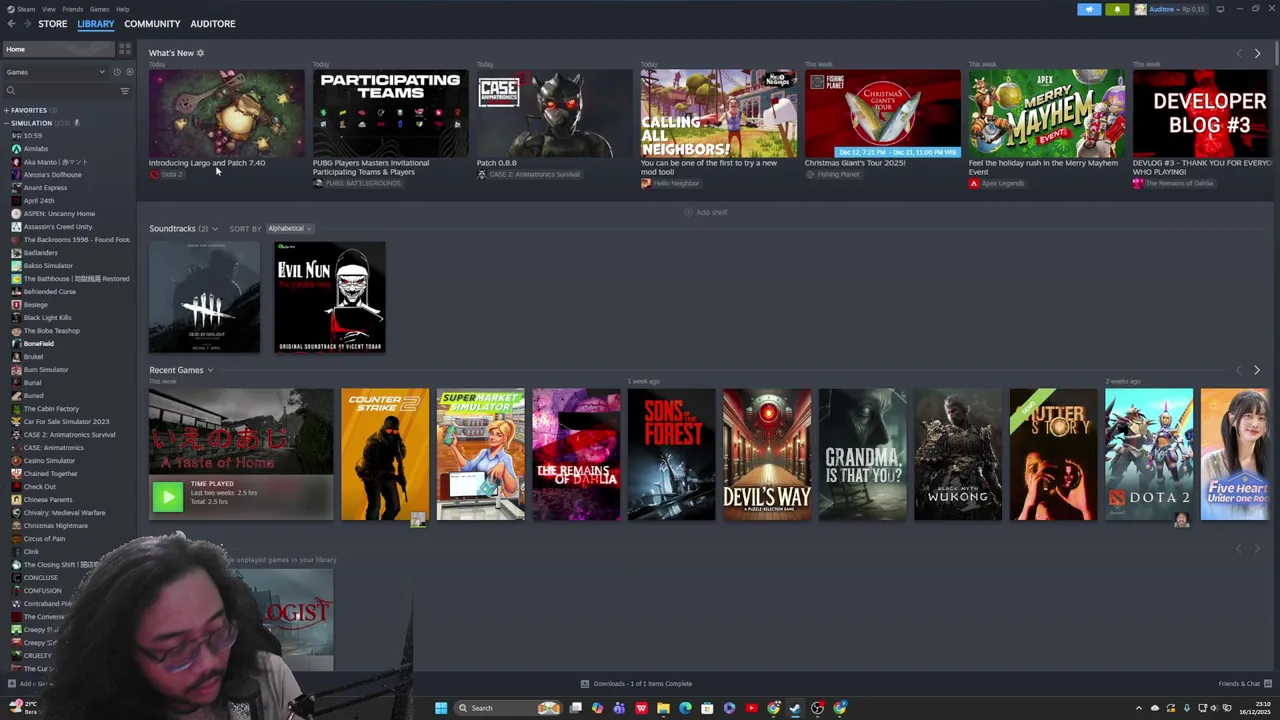Viewport: 1280px width, 720px height.
Task: Expand the Soundtracks shelf dropdown
Action: pos(214,229)
